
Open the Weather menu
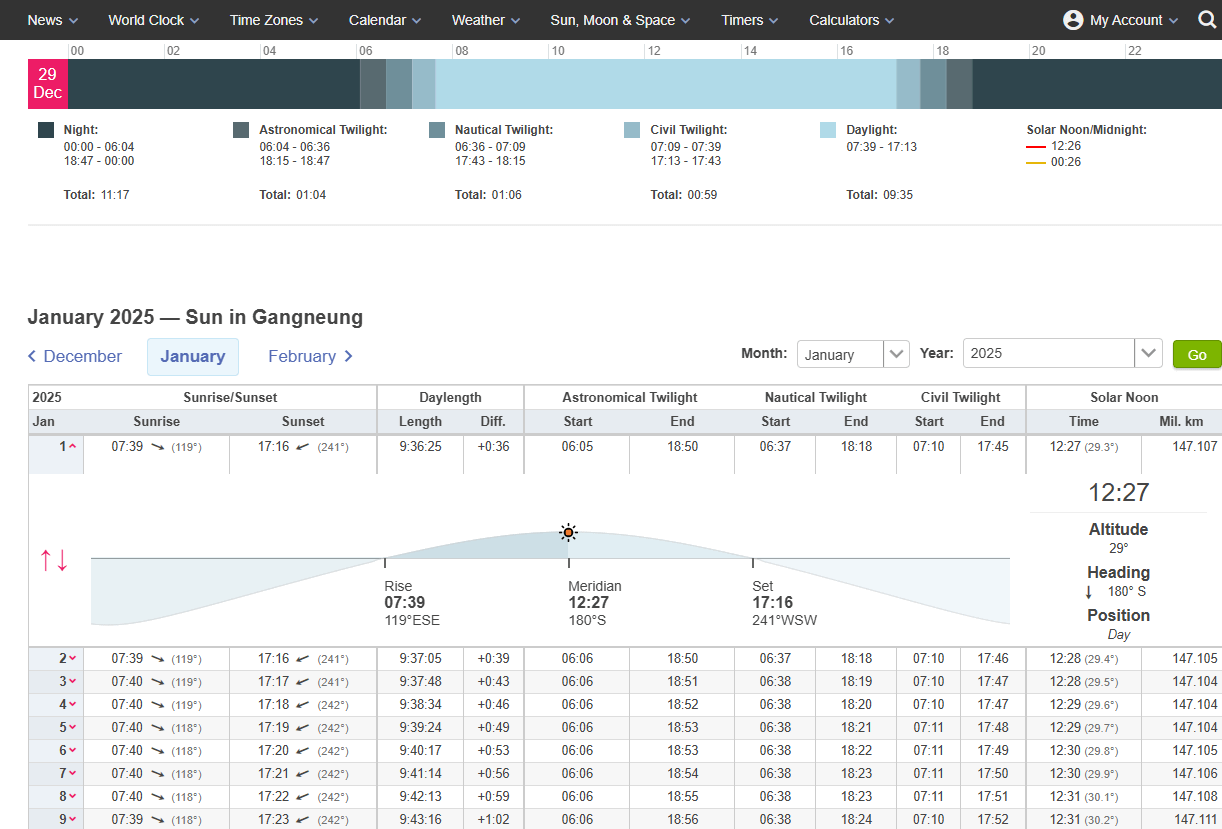pyautogui.click(x=486, y=20)
